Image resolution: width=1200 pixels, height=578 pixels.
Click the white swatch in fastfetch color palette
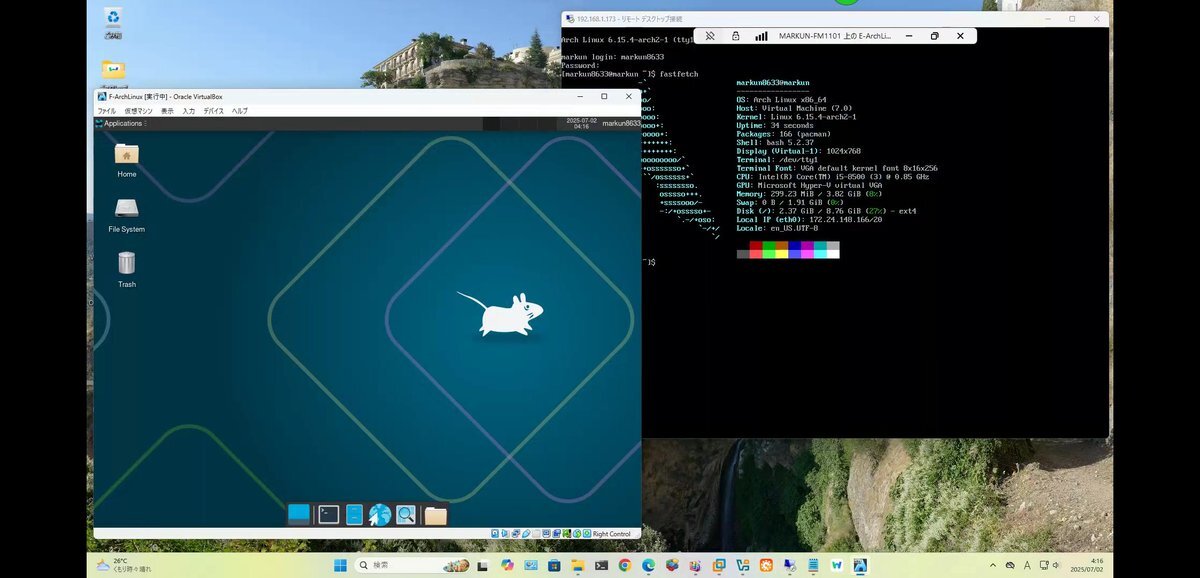point(833,254)
